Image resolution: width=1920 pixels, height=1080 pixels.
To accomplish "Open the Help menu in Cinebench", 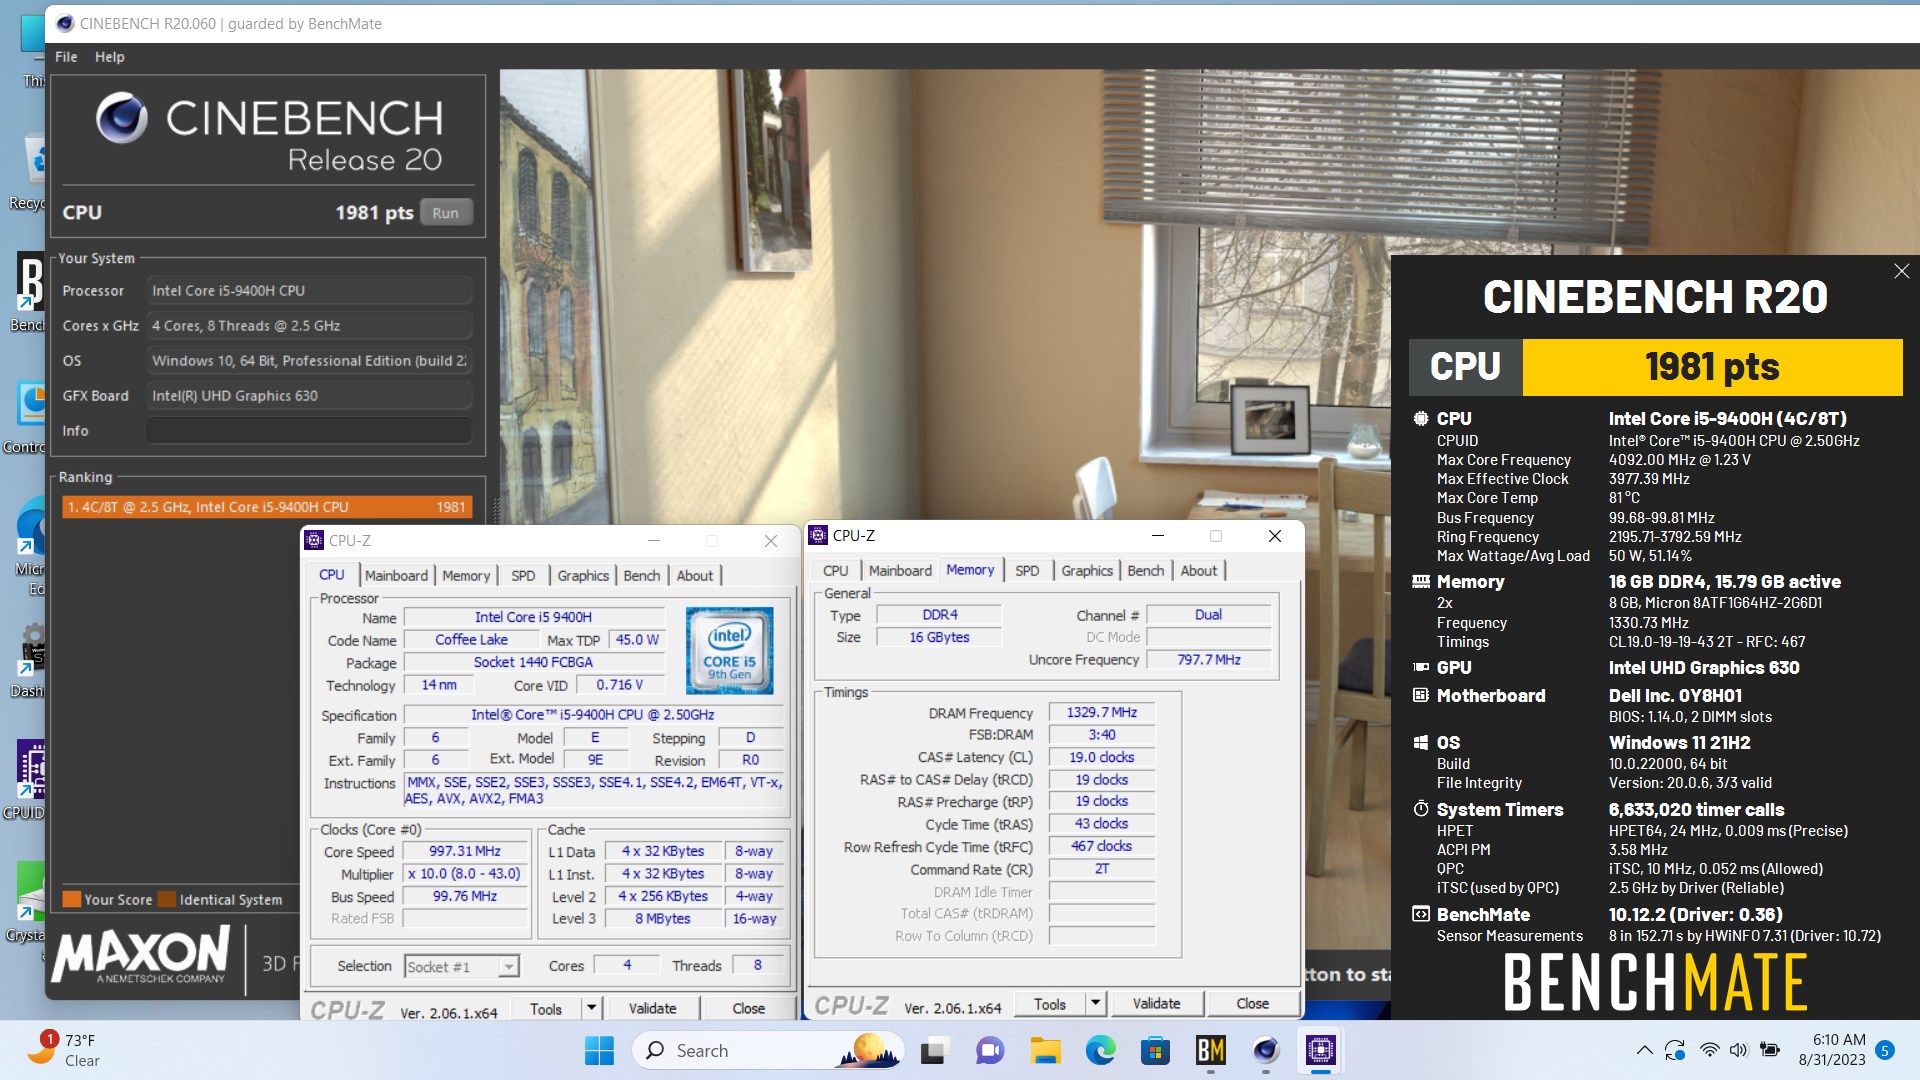I will pyautogui.click(x=110, y=57).
